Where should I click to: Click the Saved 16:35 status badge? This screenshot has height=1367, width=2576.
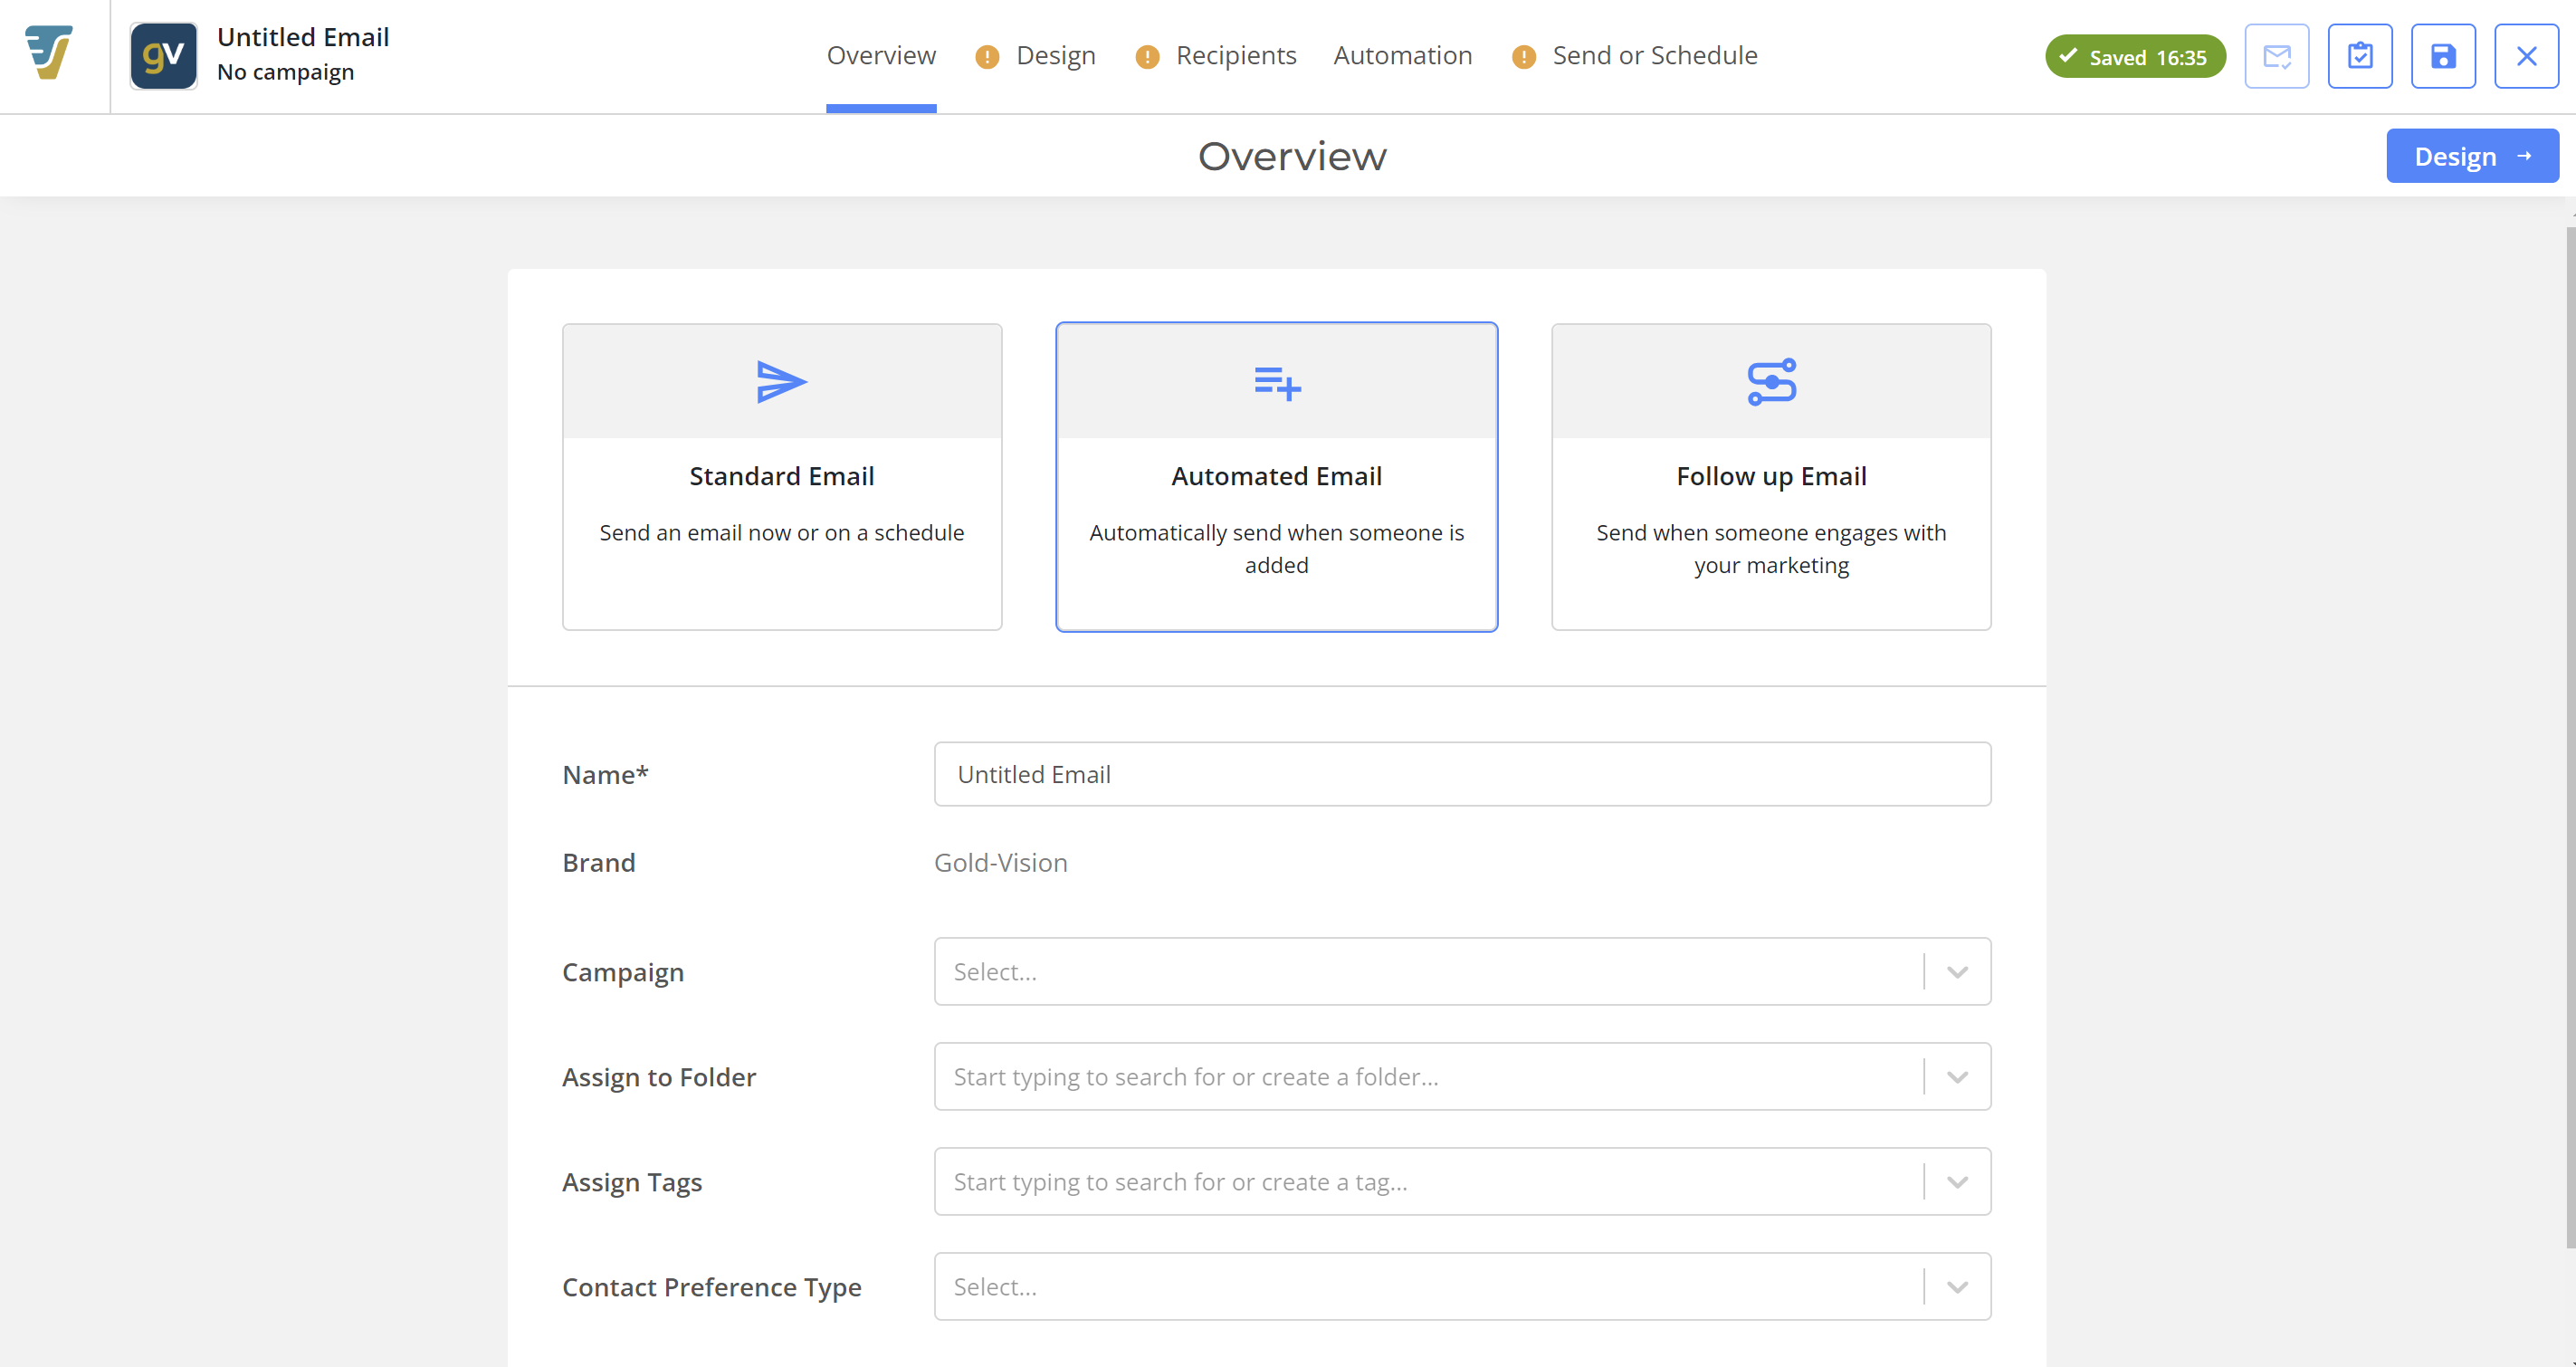tap(2135, 57)
